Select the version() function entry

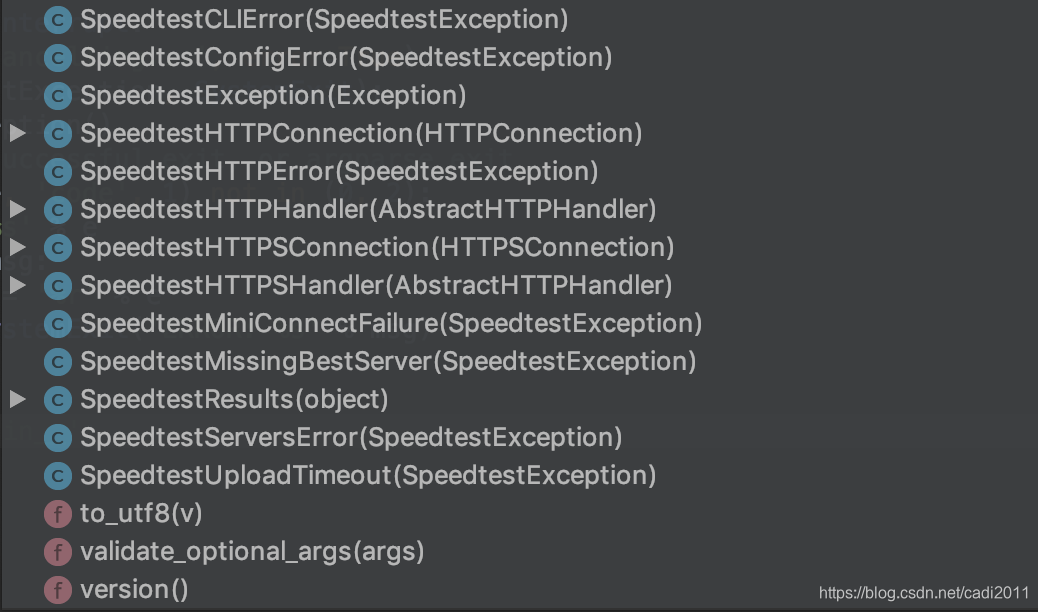134,589
